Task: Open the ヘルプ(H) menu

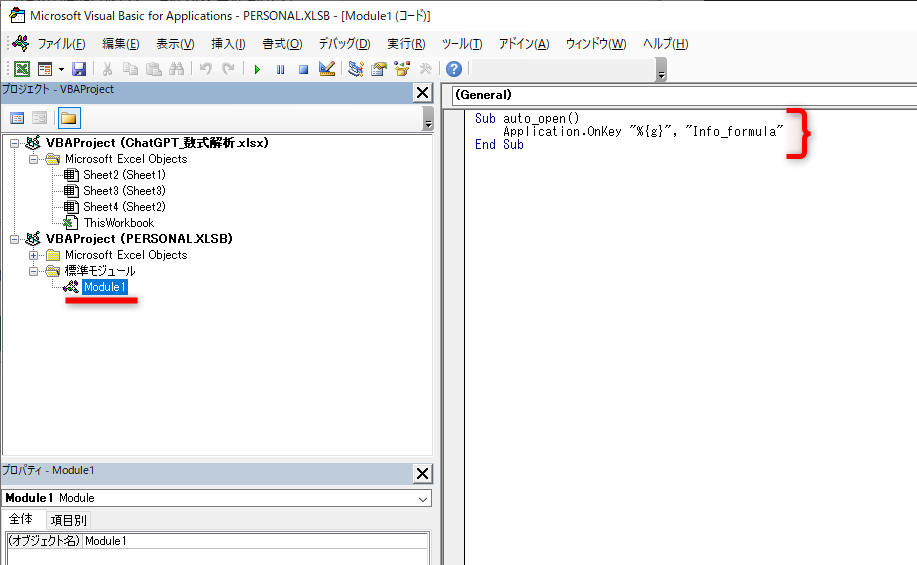Action: click(x=665, y=44)
